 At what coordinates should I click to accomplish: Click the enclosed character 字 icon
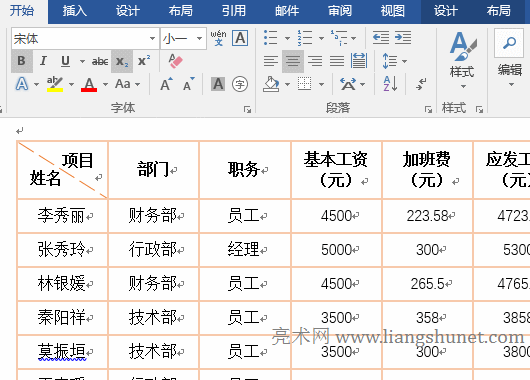(240, 84)
